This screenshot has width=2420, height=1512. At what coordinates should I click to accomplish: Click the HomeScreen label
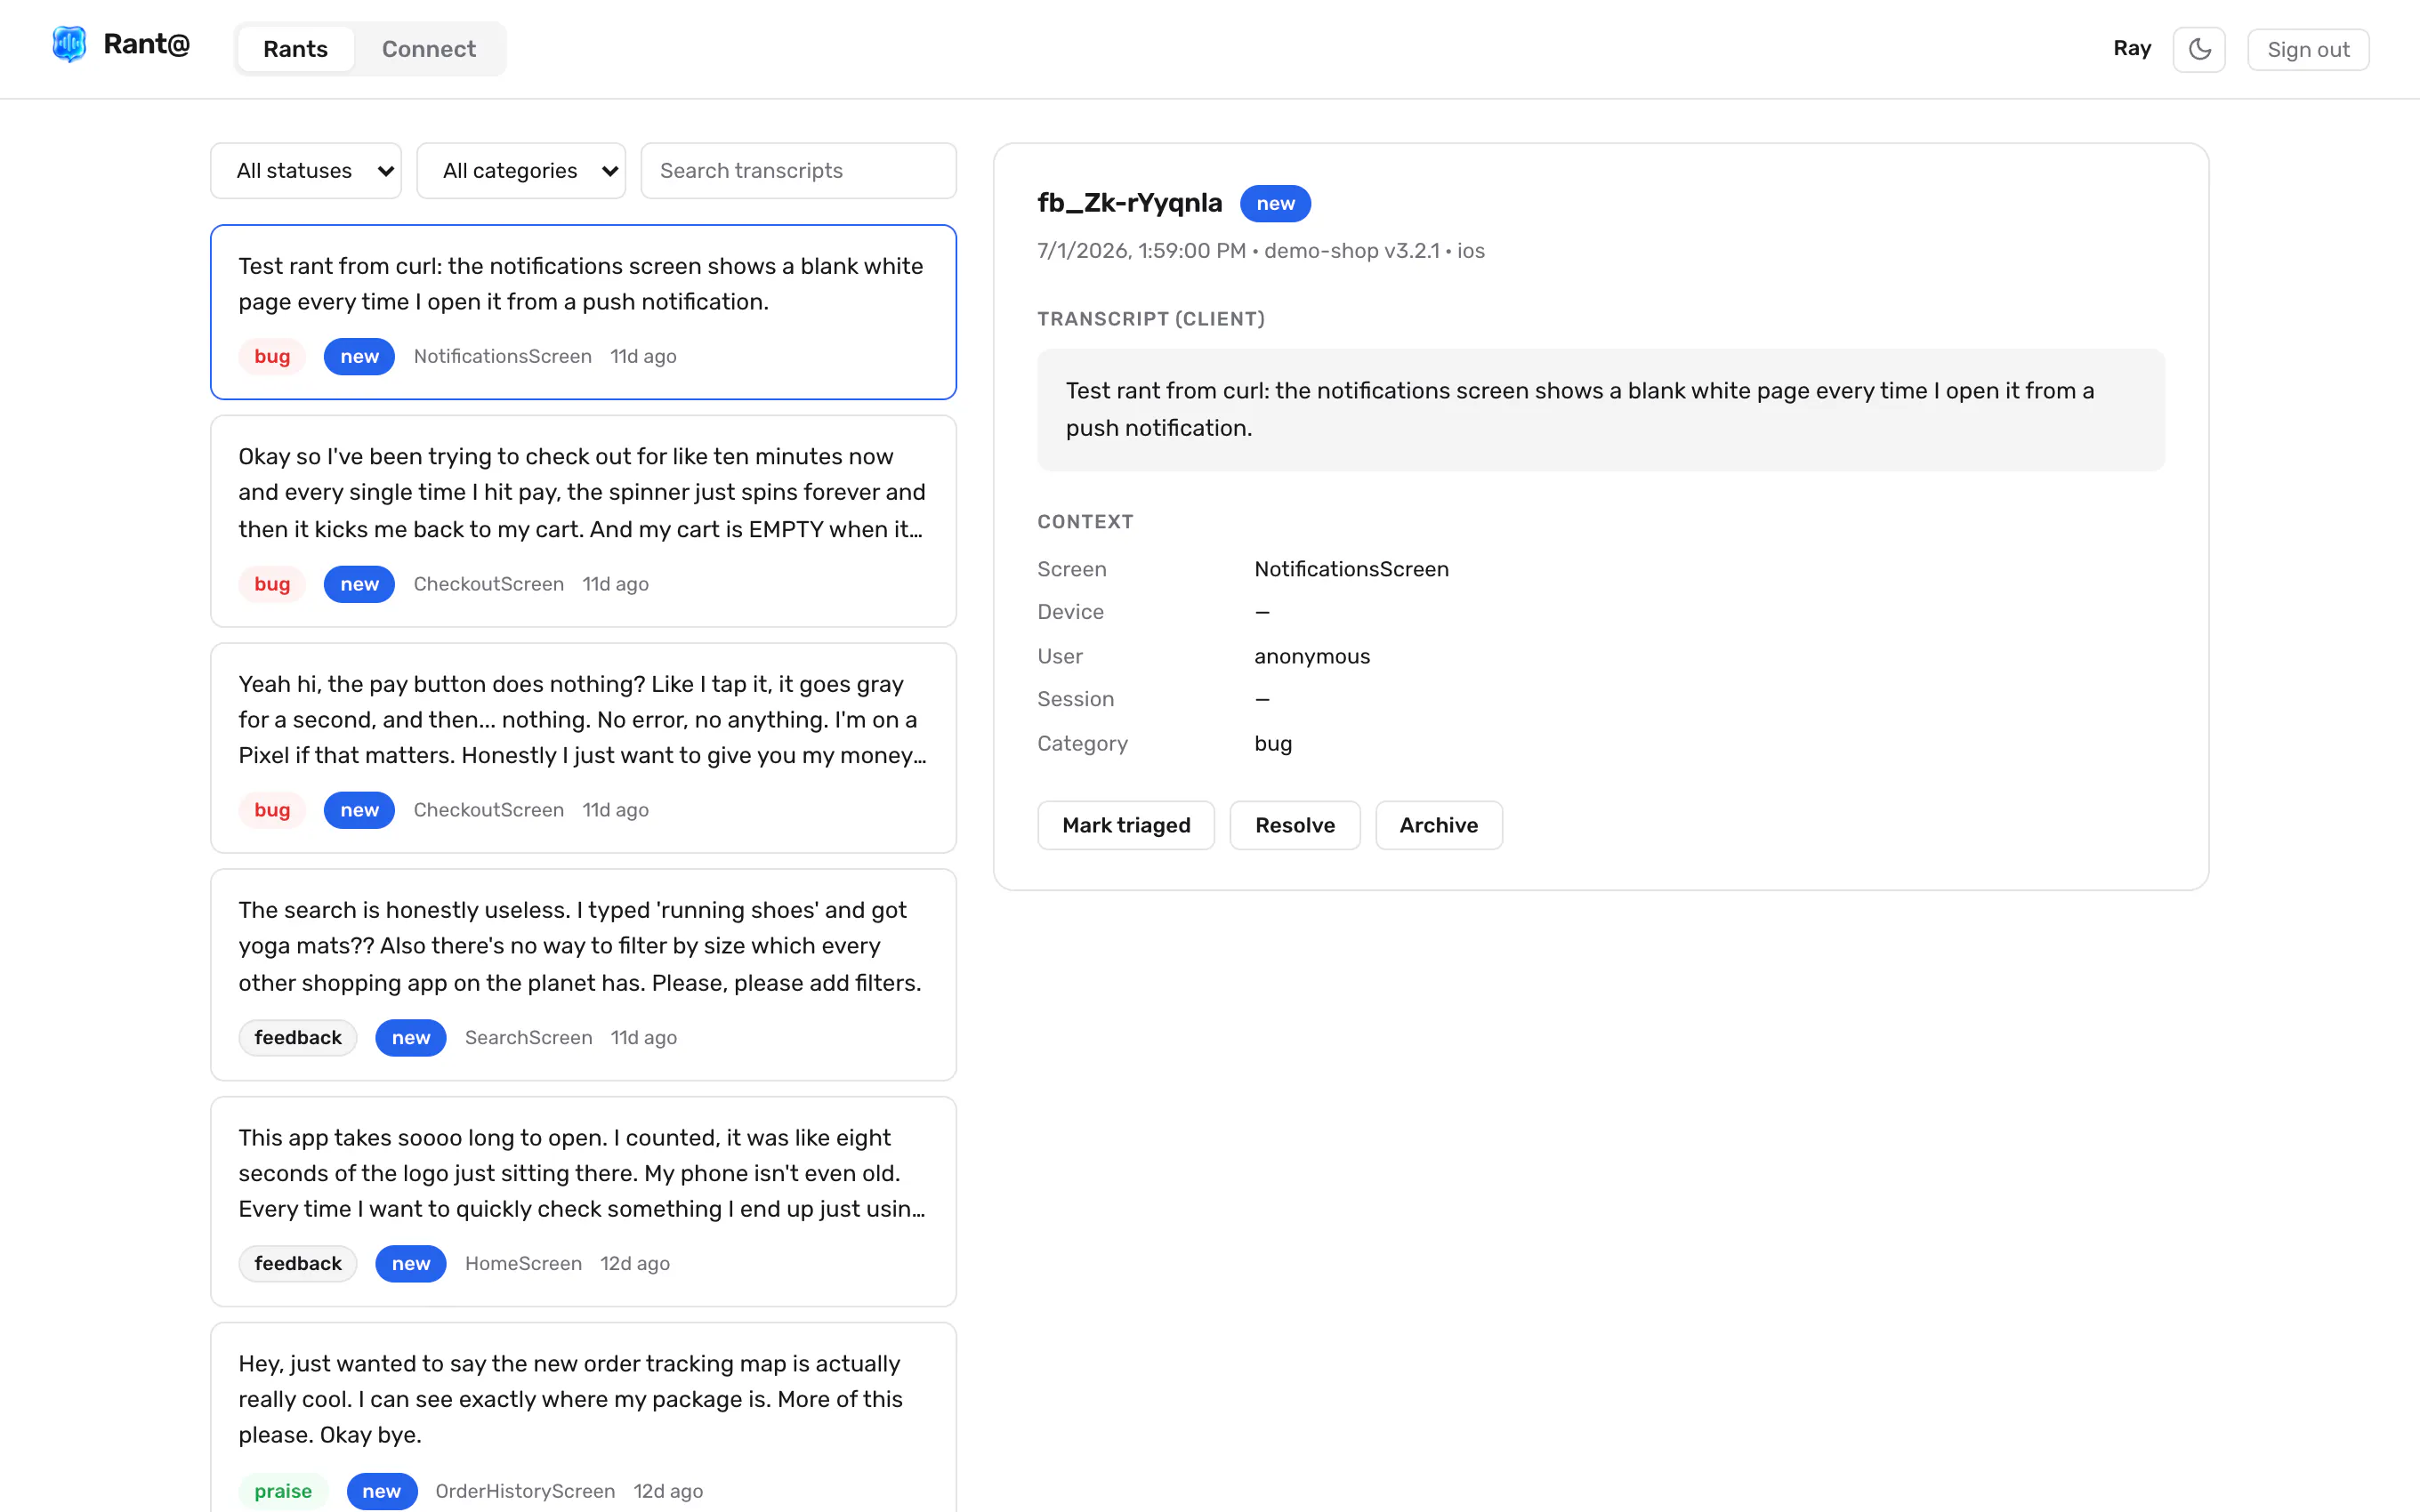[x=523, y=1263]
